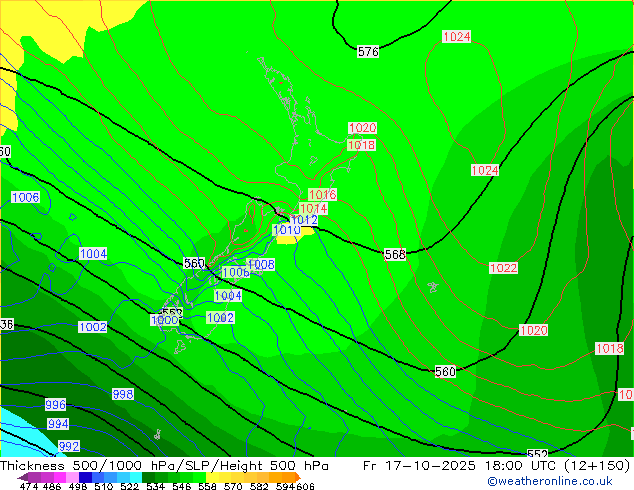The image size is (634, 490).
Task: Click the purple swatch in the thickness legend
Action: (x=34, y=477)
